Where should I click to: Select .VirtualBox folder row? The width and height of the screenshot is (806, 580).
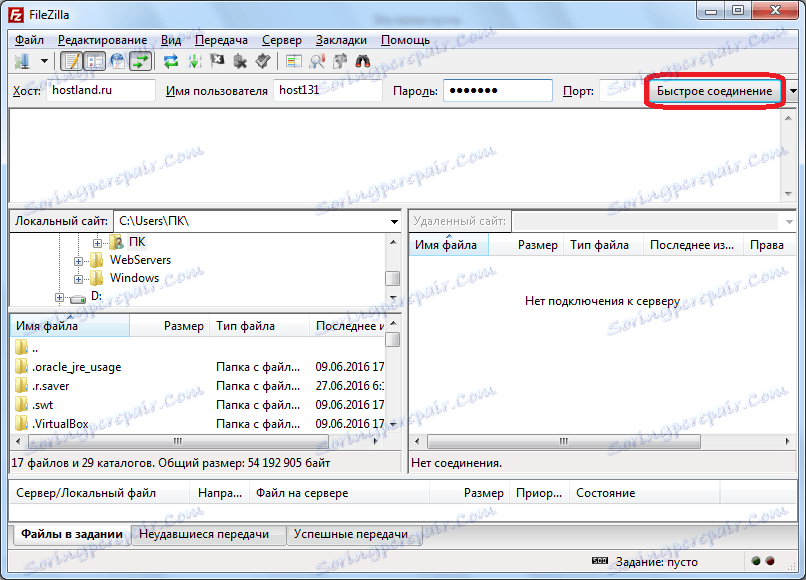coord(197,424)
